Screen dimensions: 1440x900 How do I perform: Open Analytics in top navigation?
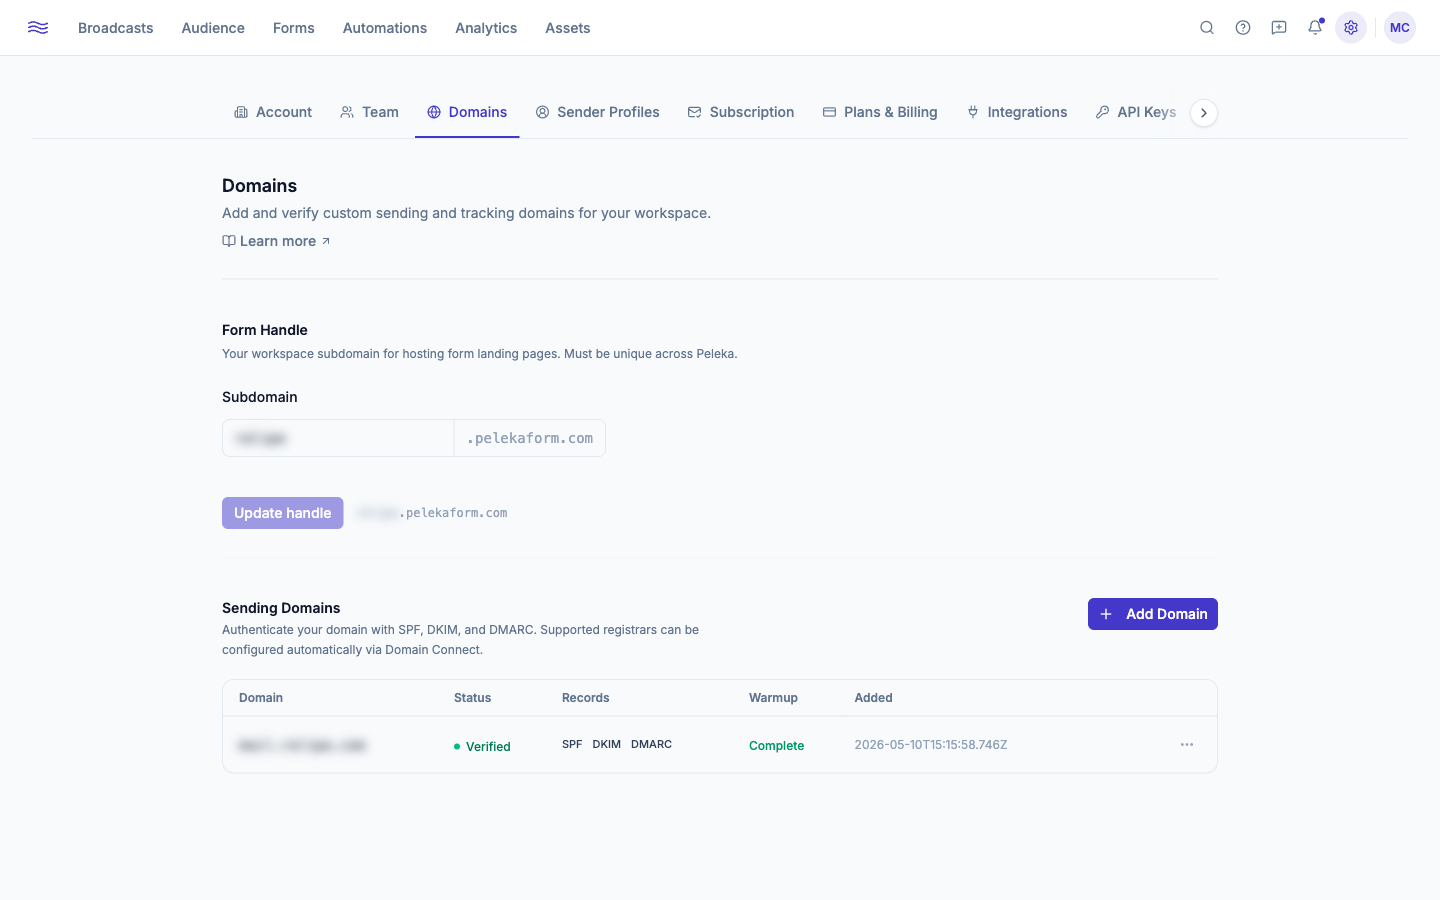tap(486, 28)
